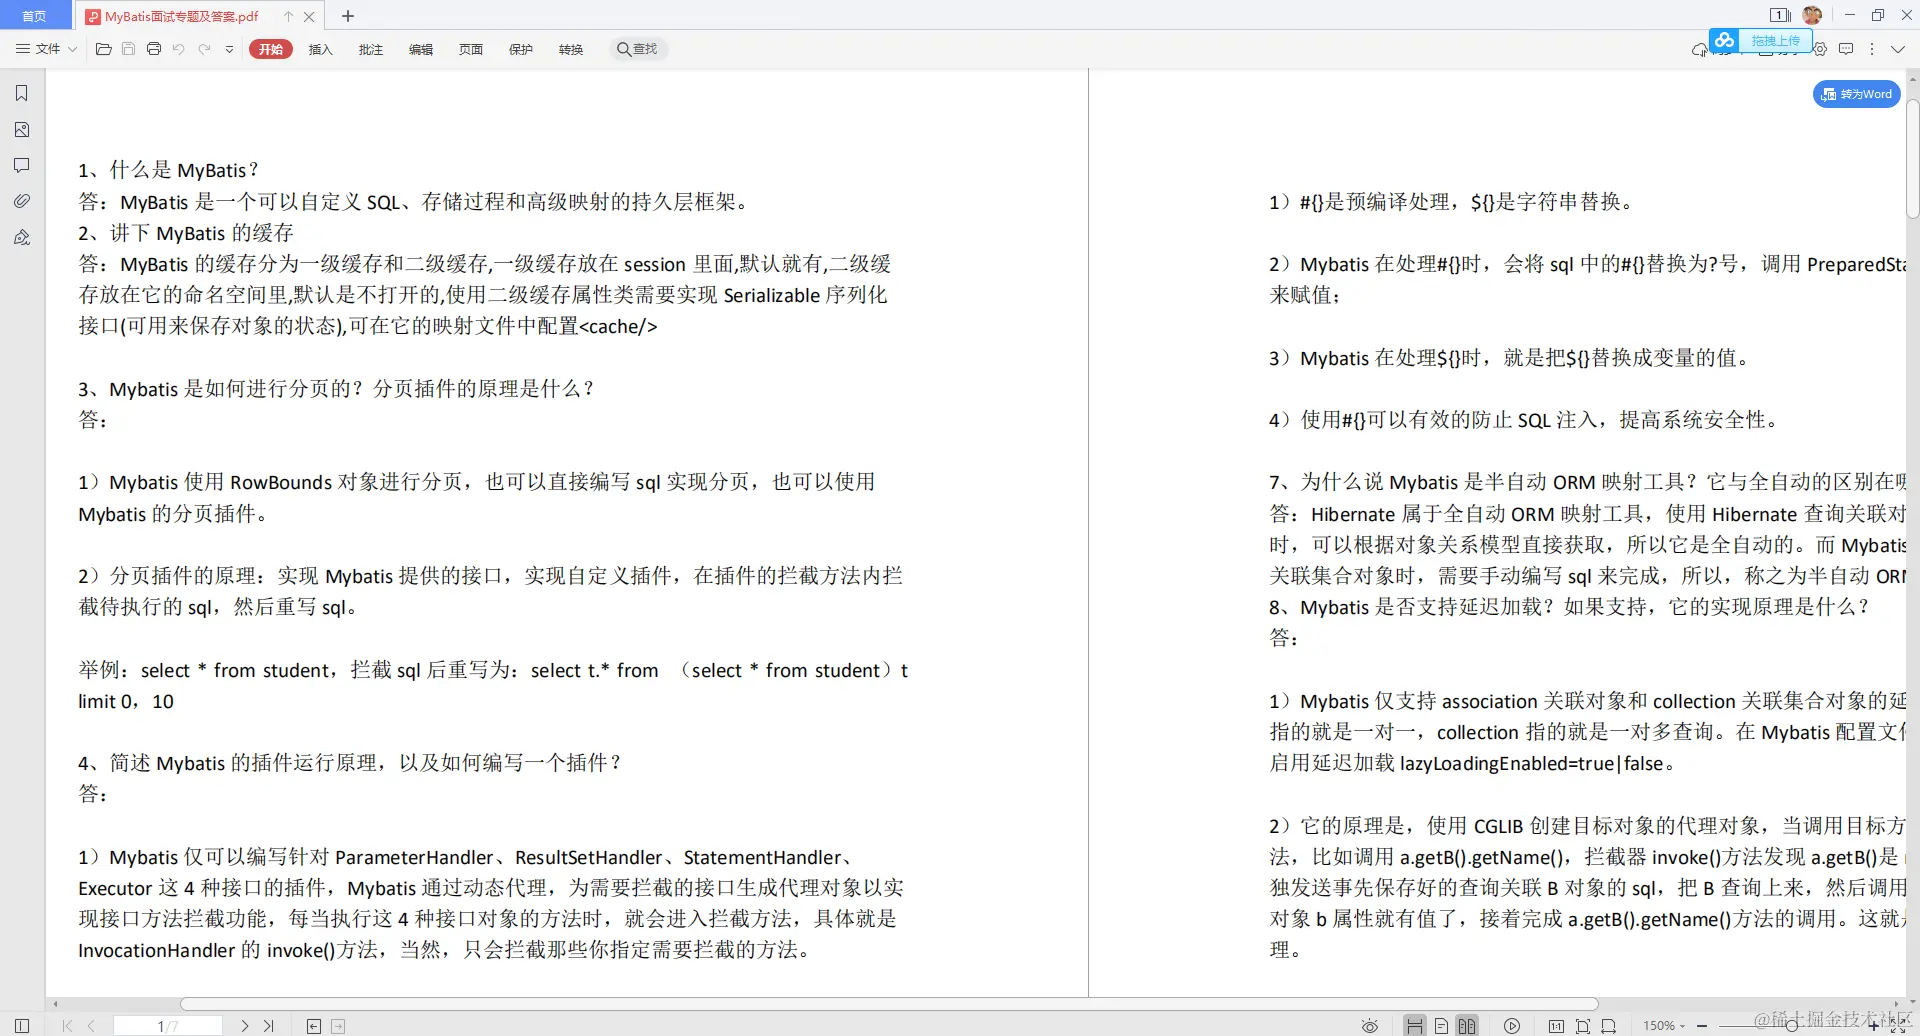Open a new tab with plus button
Image resolution: width=1920 pixels, height=1036 pixels.
(x=347, y=16)
